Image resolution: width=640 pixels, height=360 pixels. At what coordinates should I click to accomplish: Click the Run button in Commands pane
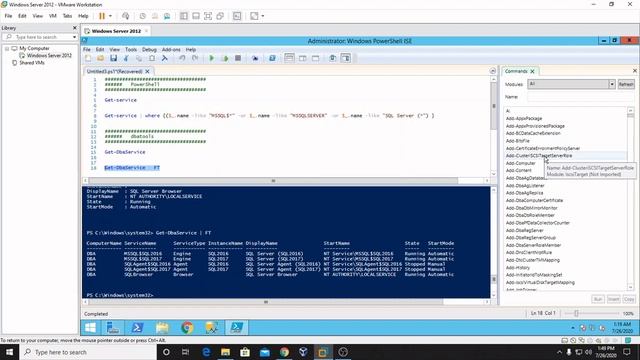click(598, 299)
